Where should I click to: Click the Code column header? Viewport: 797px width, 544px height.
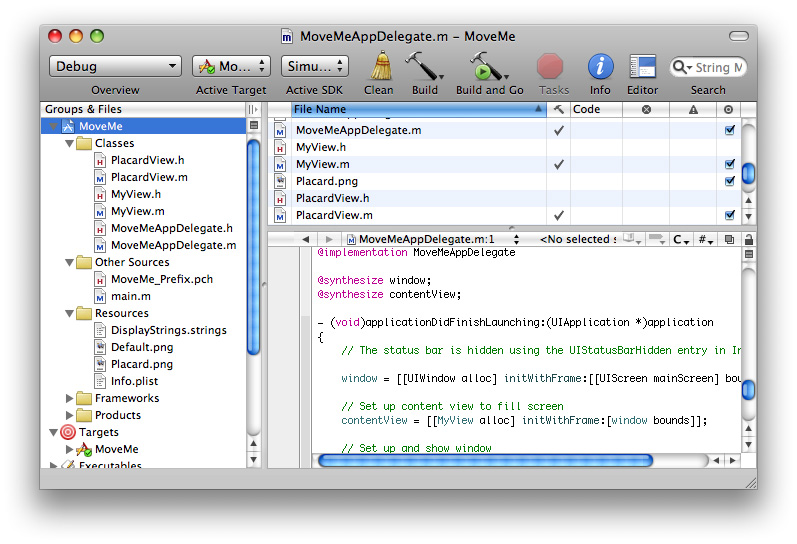pyautogui.click(x=596, y=109)
